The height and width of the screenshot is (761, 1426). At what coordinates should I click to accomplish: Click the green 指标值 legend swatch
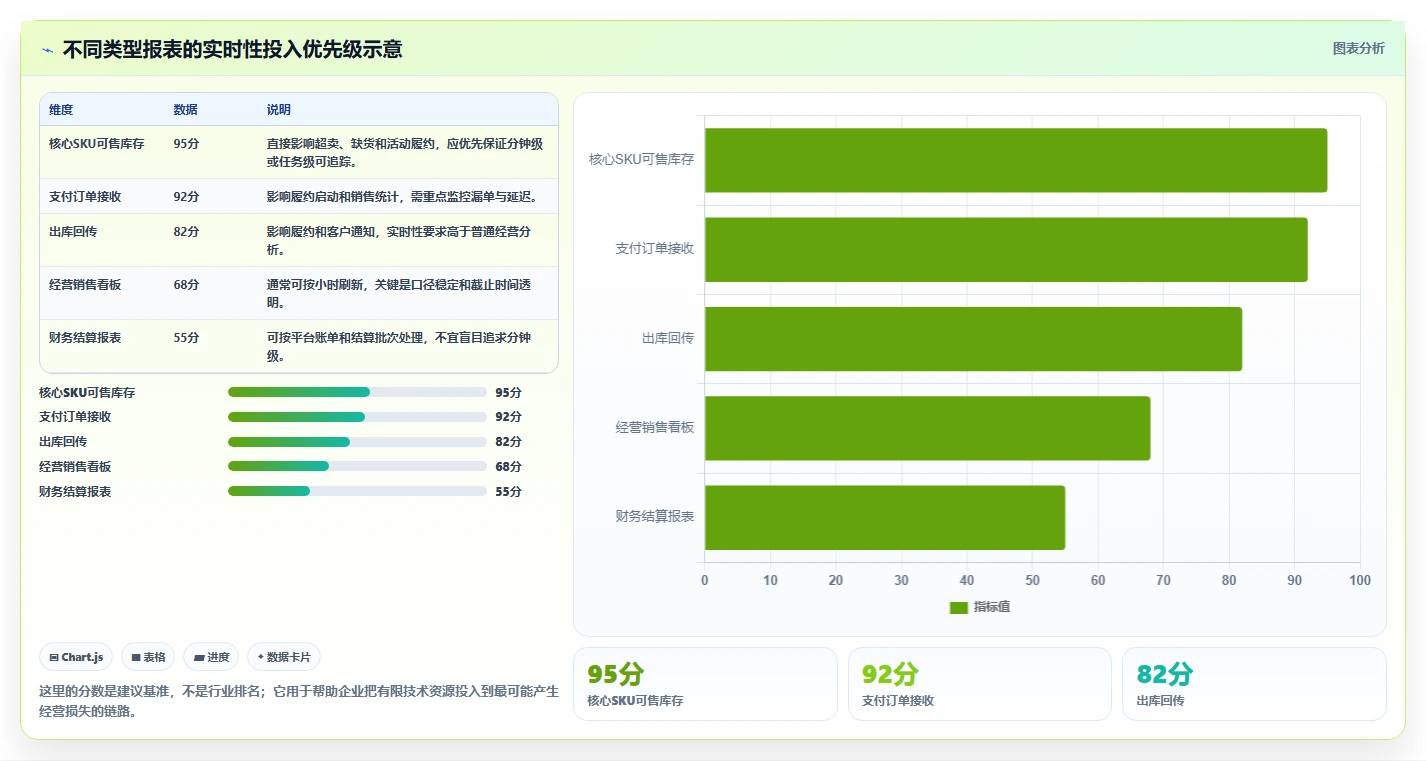959,607
